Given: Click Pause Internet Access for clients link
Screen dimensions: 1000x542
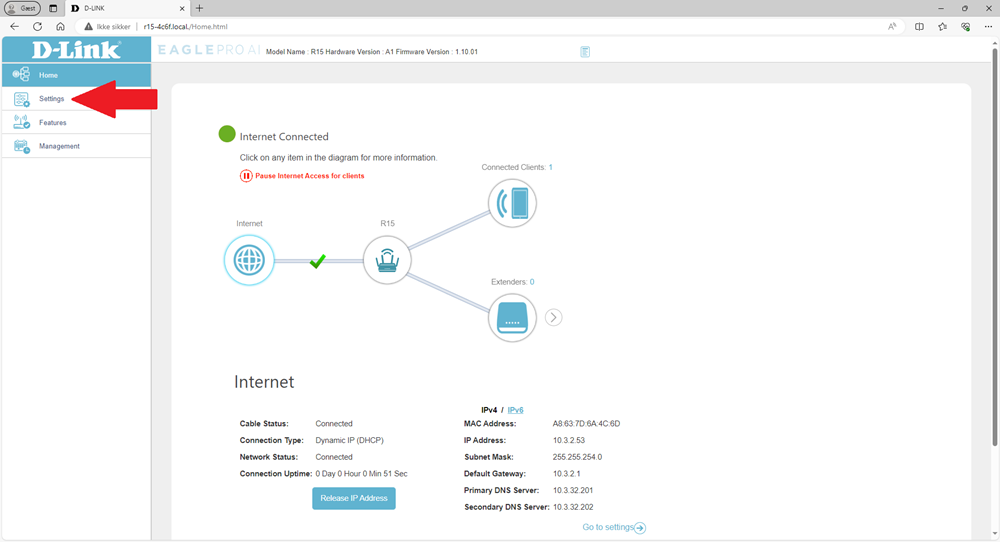Looking at the screenshot, I should click(310, 176).
